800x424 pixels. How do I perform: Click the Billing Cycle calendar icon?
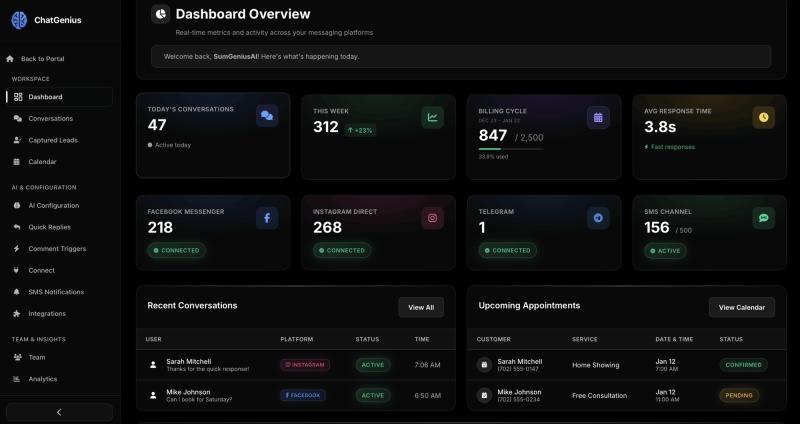[x=598, y=117]
